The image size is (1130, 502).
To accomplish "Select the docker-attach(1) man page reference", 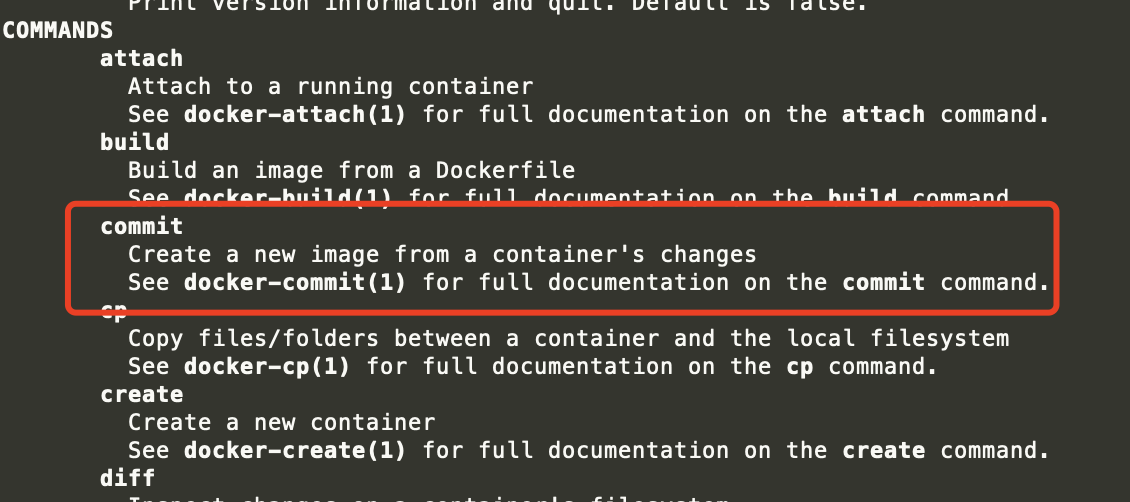I will [x=295, y=114].
